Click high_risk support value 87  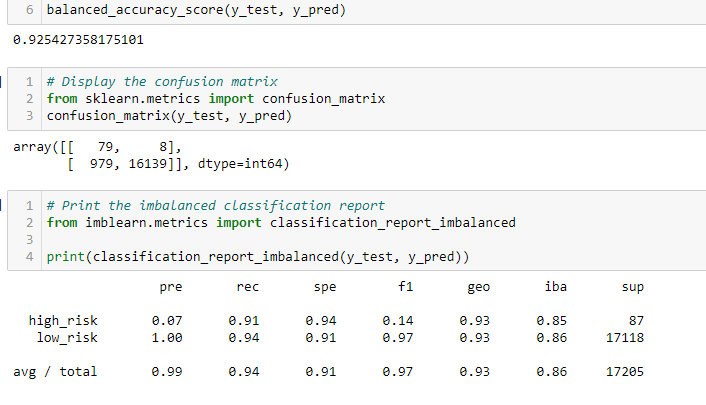coord(636,321)
